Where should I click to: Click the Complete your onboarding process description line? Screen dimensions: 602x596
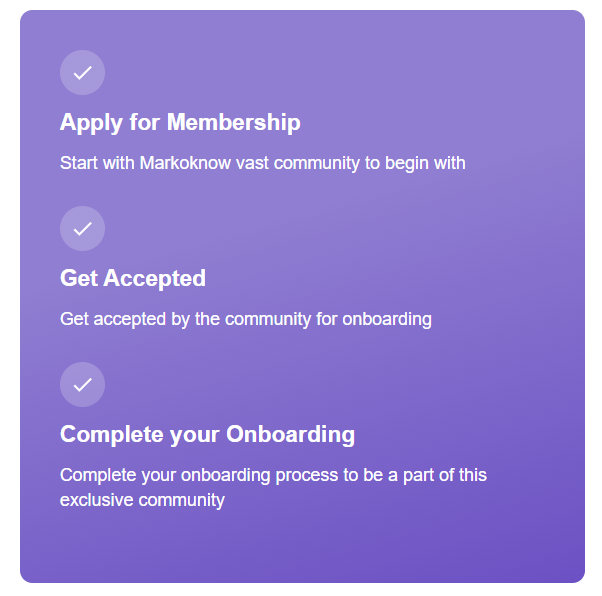point(273,475)
